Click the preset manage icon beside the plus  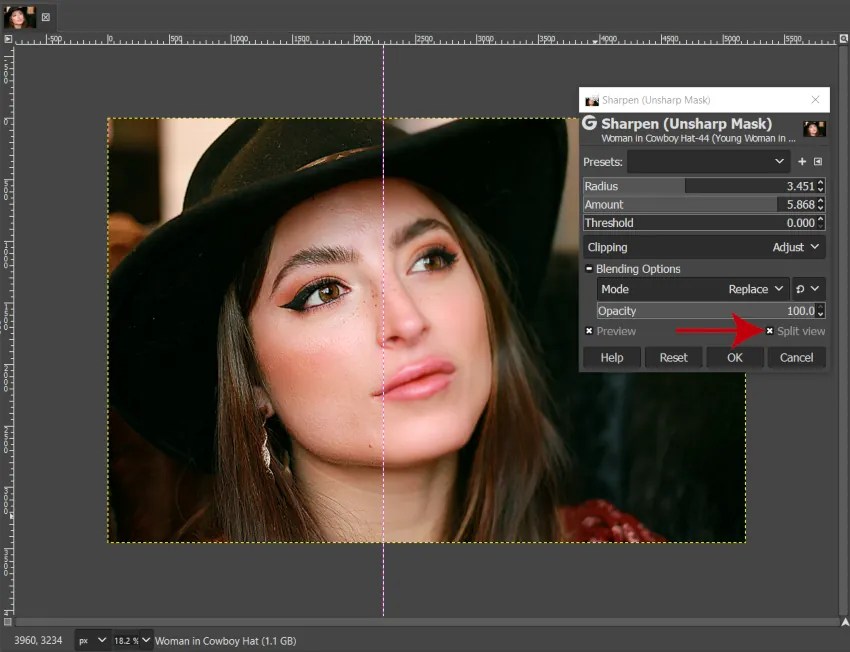pos(818,161)
